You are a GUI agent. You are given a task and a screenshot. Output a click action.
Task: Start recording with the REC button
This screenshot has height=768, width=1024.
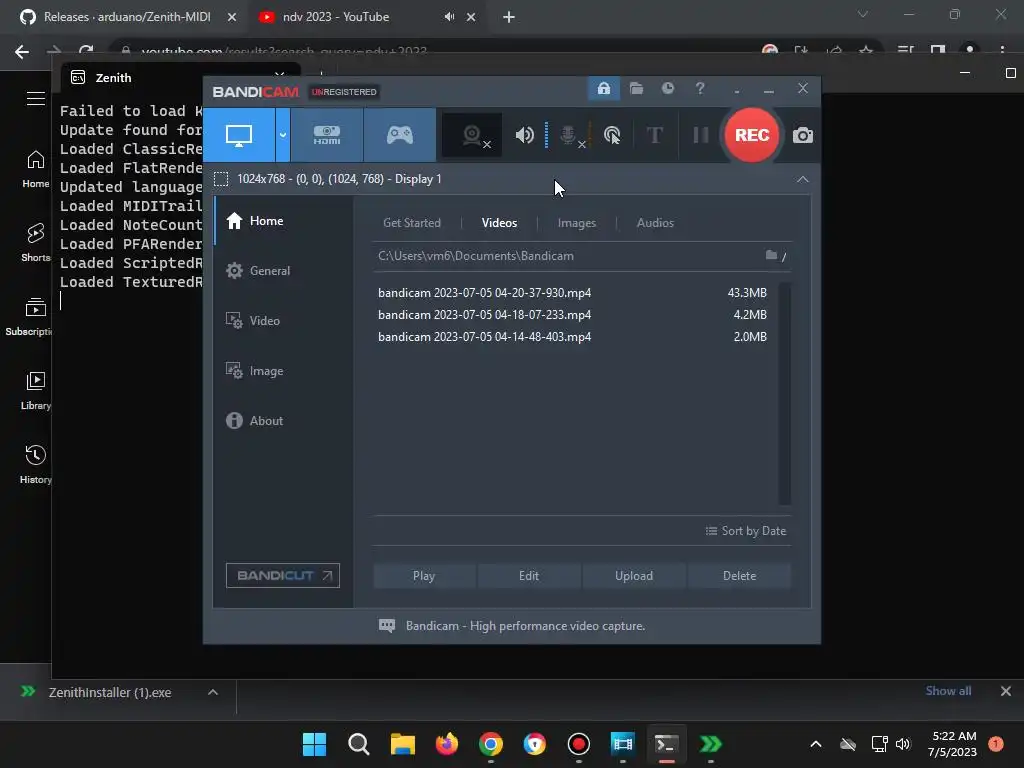pyautogui.click(x=752, y=135)
